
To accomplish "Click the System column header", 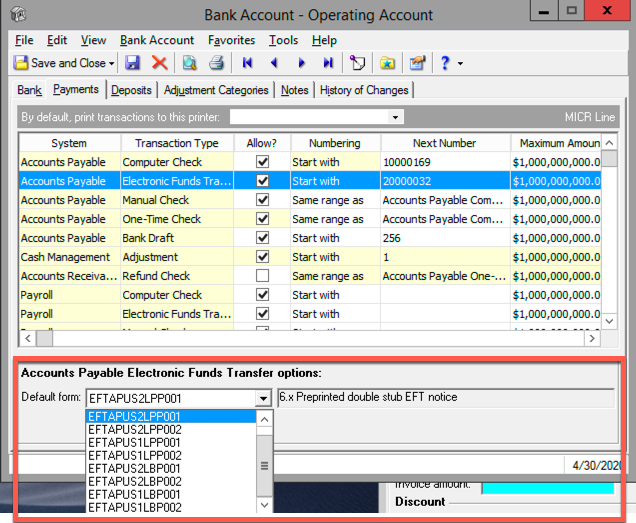I will tap(69, 143).
